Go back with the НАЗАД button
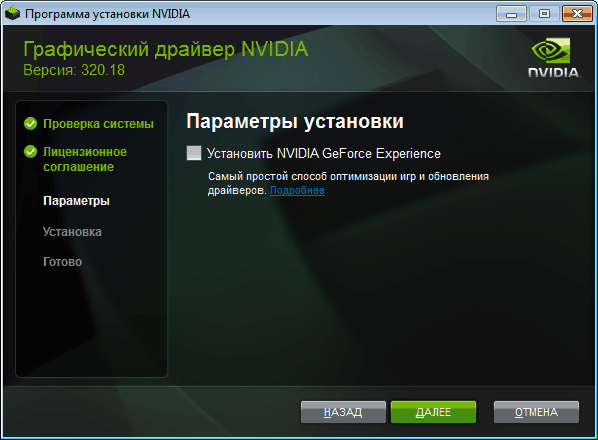This screenshot has height=440, width=598. point(343,412)
